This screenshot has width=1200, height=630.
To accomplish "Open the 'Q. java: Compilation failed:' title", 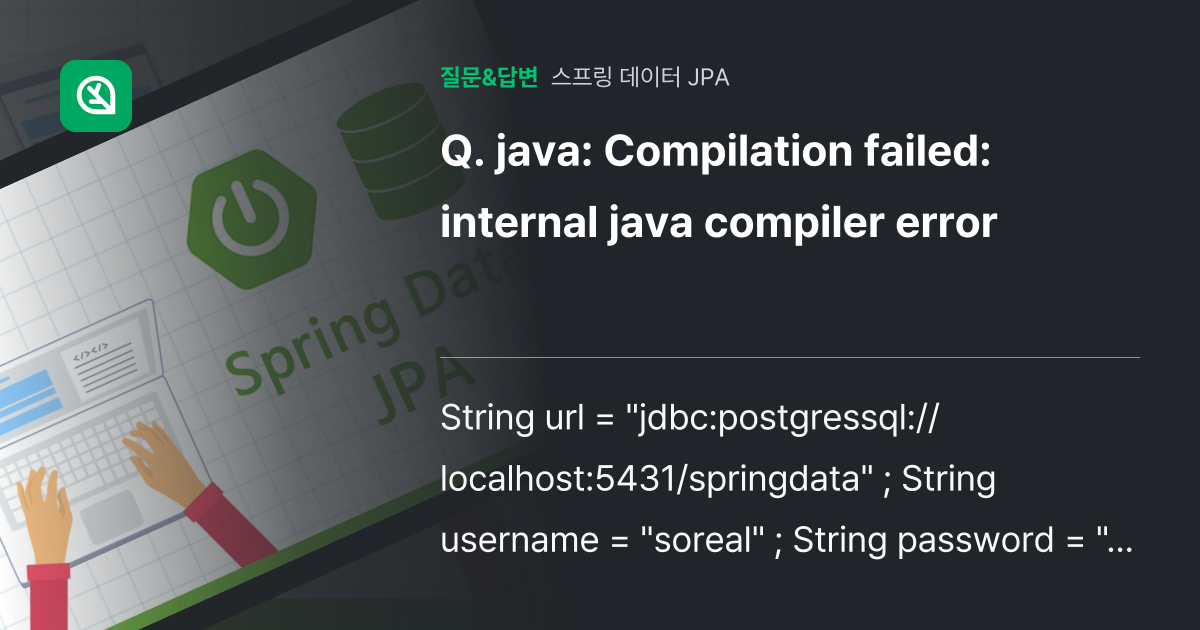I will (x=715, y=153).
